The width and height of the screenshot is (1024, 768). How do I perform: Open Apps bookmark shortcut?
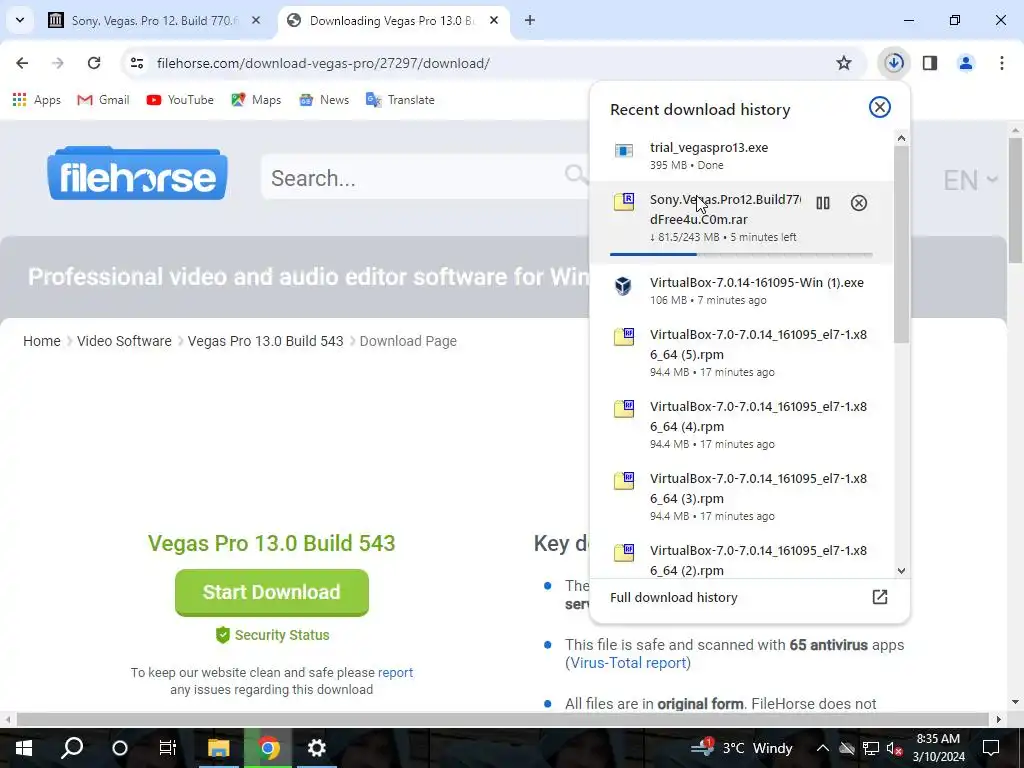37,100
